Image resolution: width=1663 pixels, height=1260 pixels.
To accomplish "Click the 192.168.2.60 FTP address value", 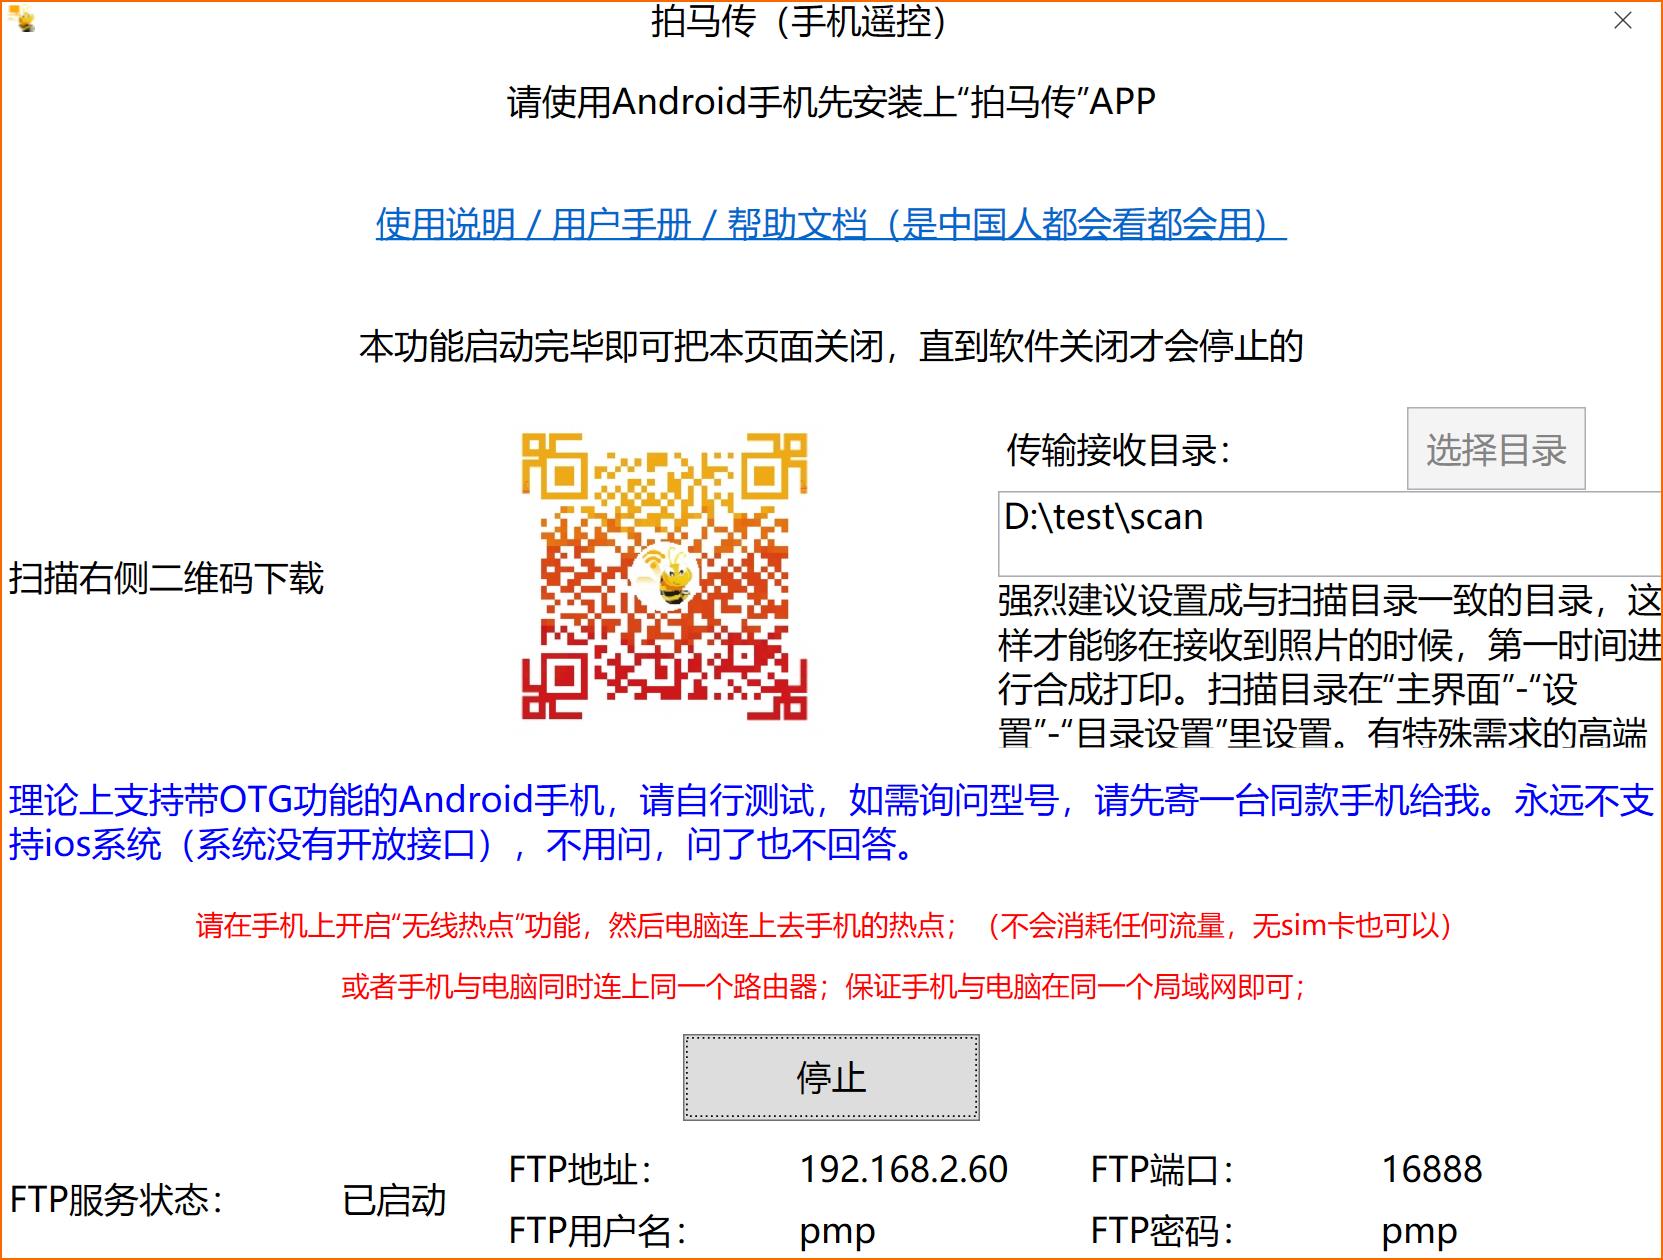I will pos(903,1169).
